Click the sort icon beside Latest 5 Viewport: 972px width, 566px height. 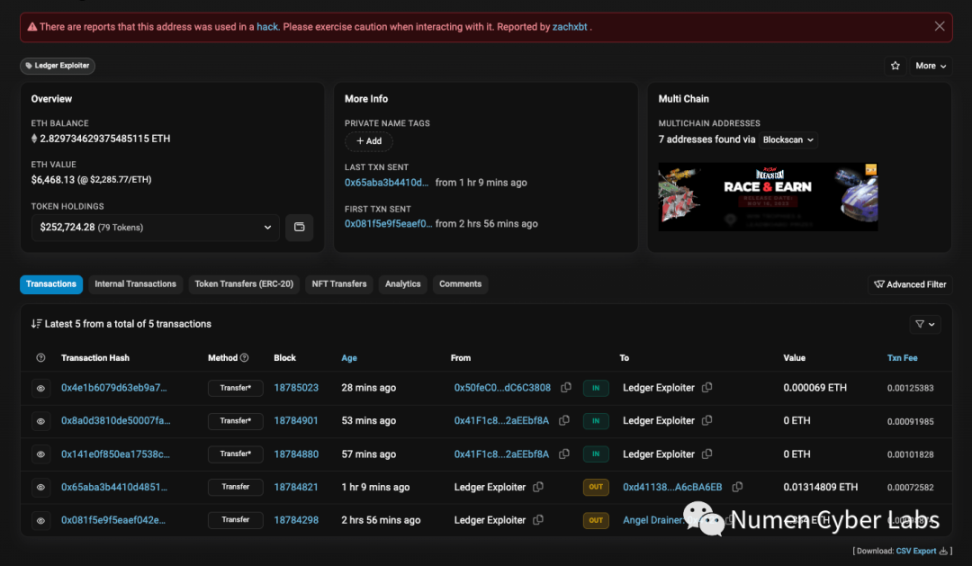(37, 324)
